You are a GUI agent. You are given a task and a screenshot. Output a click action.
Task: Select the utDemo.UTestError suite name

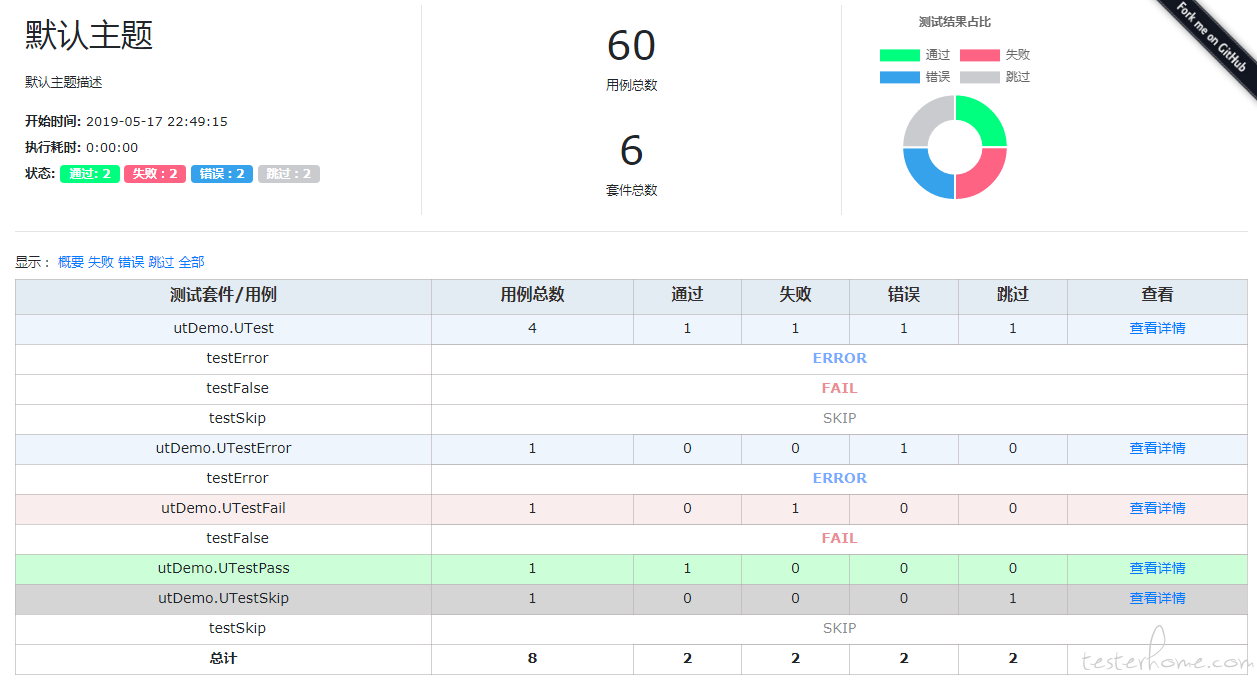click(223, 448)
